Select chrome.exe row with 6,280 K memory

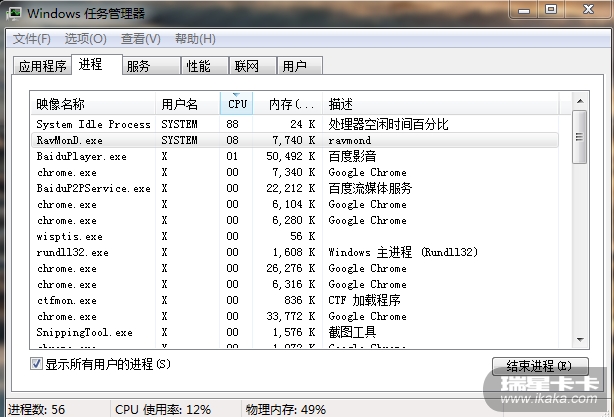(x=294, y=220)
